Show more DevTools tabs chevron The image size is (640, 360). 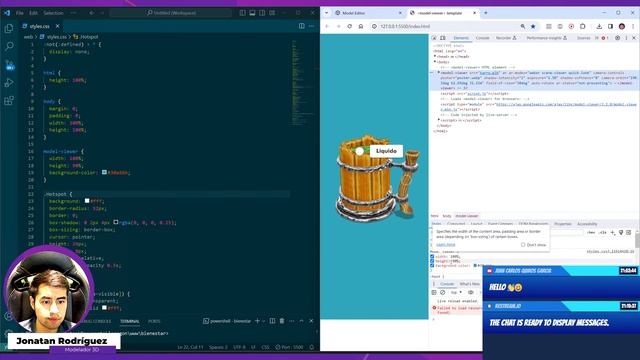tap(597, 38)
